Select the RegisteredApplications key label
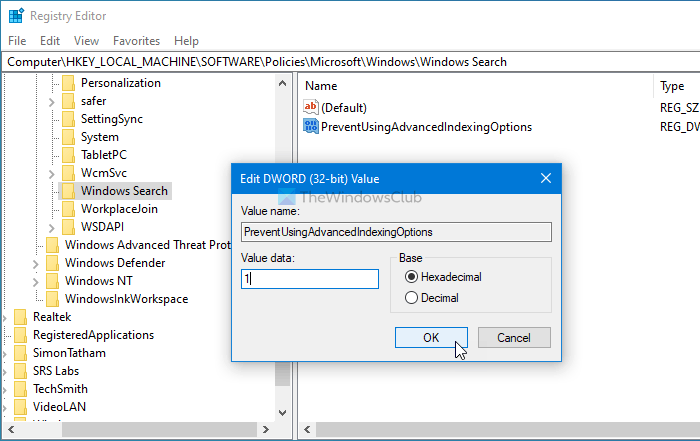The height and width of the screenshot is (441, 700). (x=93, y=335)
